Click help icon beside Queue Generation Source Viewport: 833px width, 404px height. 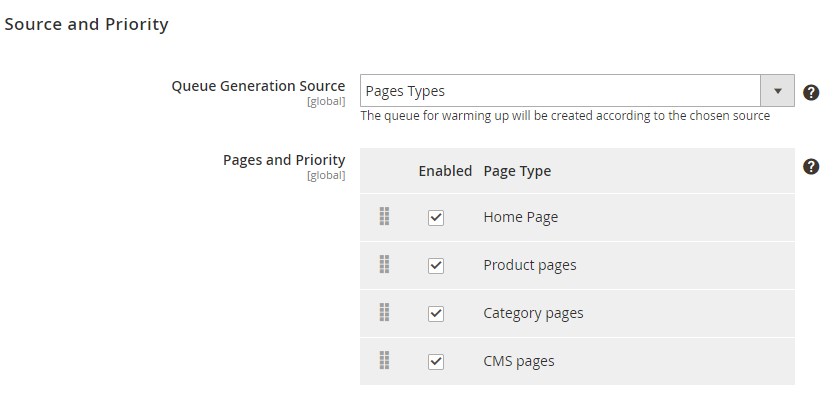811,92
